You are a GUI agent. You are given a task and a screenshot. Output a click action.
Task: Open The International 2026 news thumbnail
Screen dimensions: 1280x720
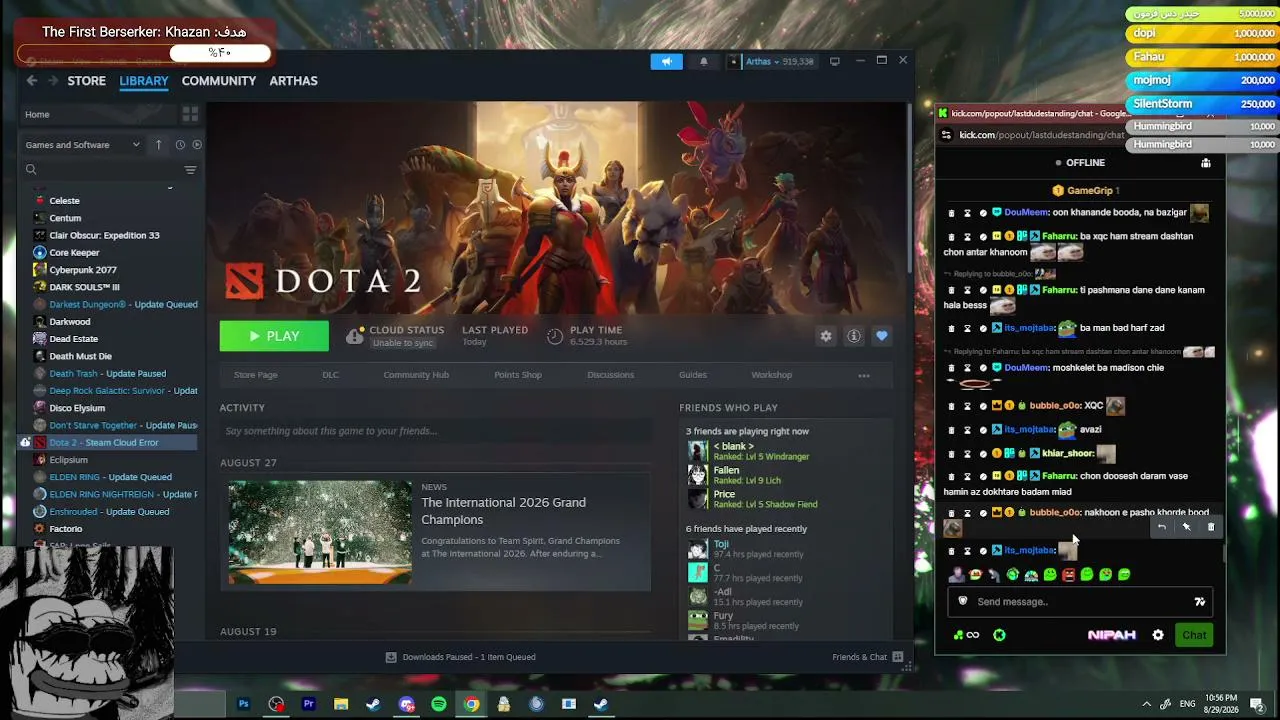320,532
